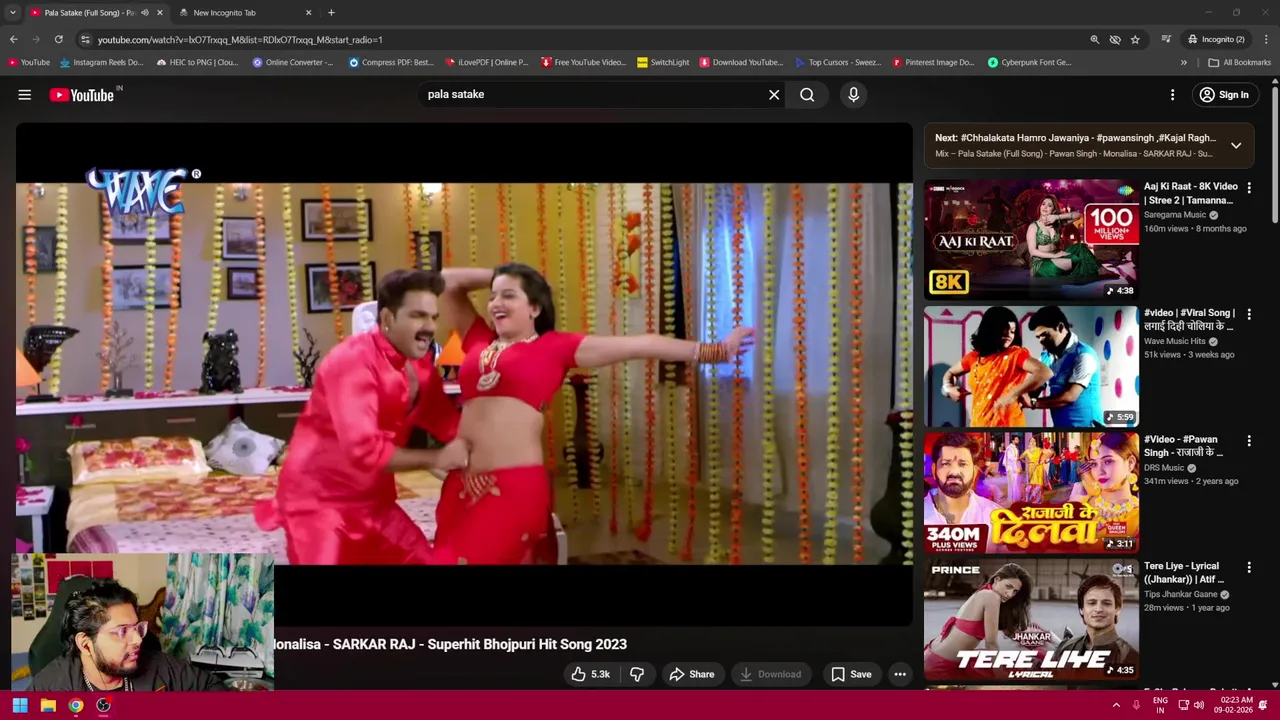Open media control in browser toolbar
The image size is (1280, 720).
1166,40
